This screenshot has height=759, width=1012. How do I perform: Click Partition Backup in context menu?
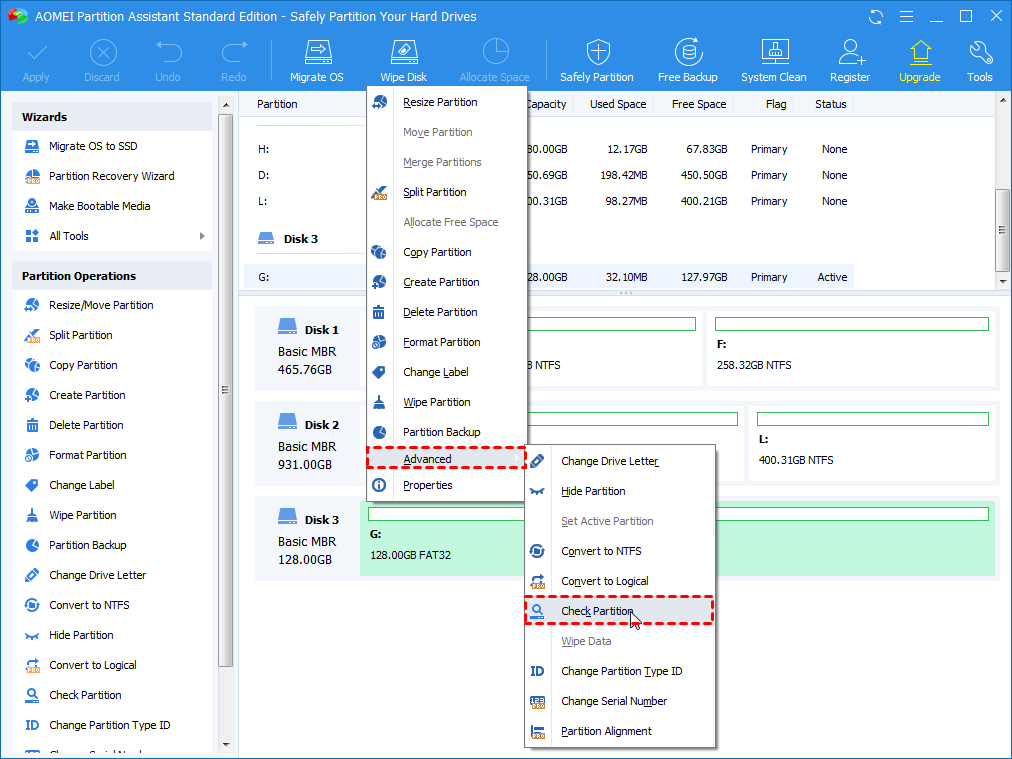click(x=446, y=432)
